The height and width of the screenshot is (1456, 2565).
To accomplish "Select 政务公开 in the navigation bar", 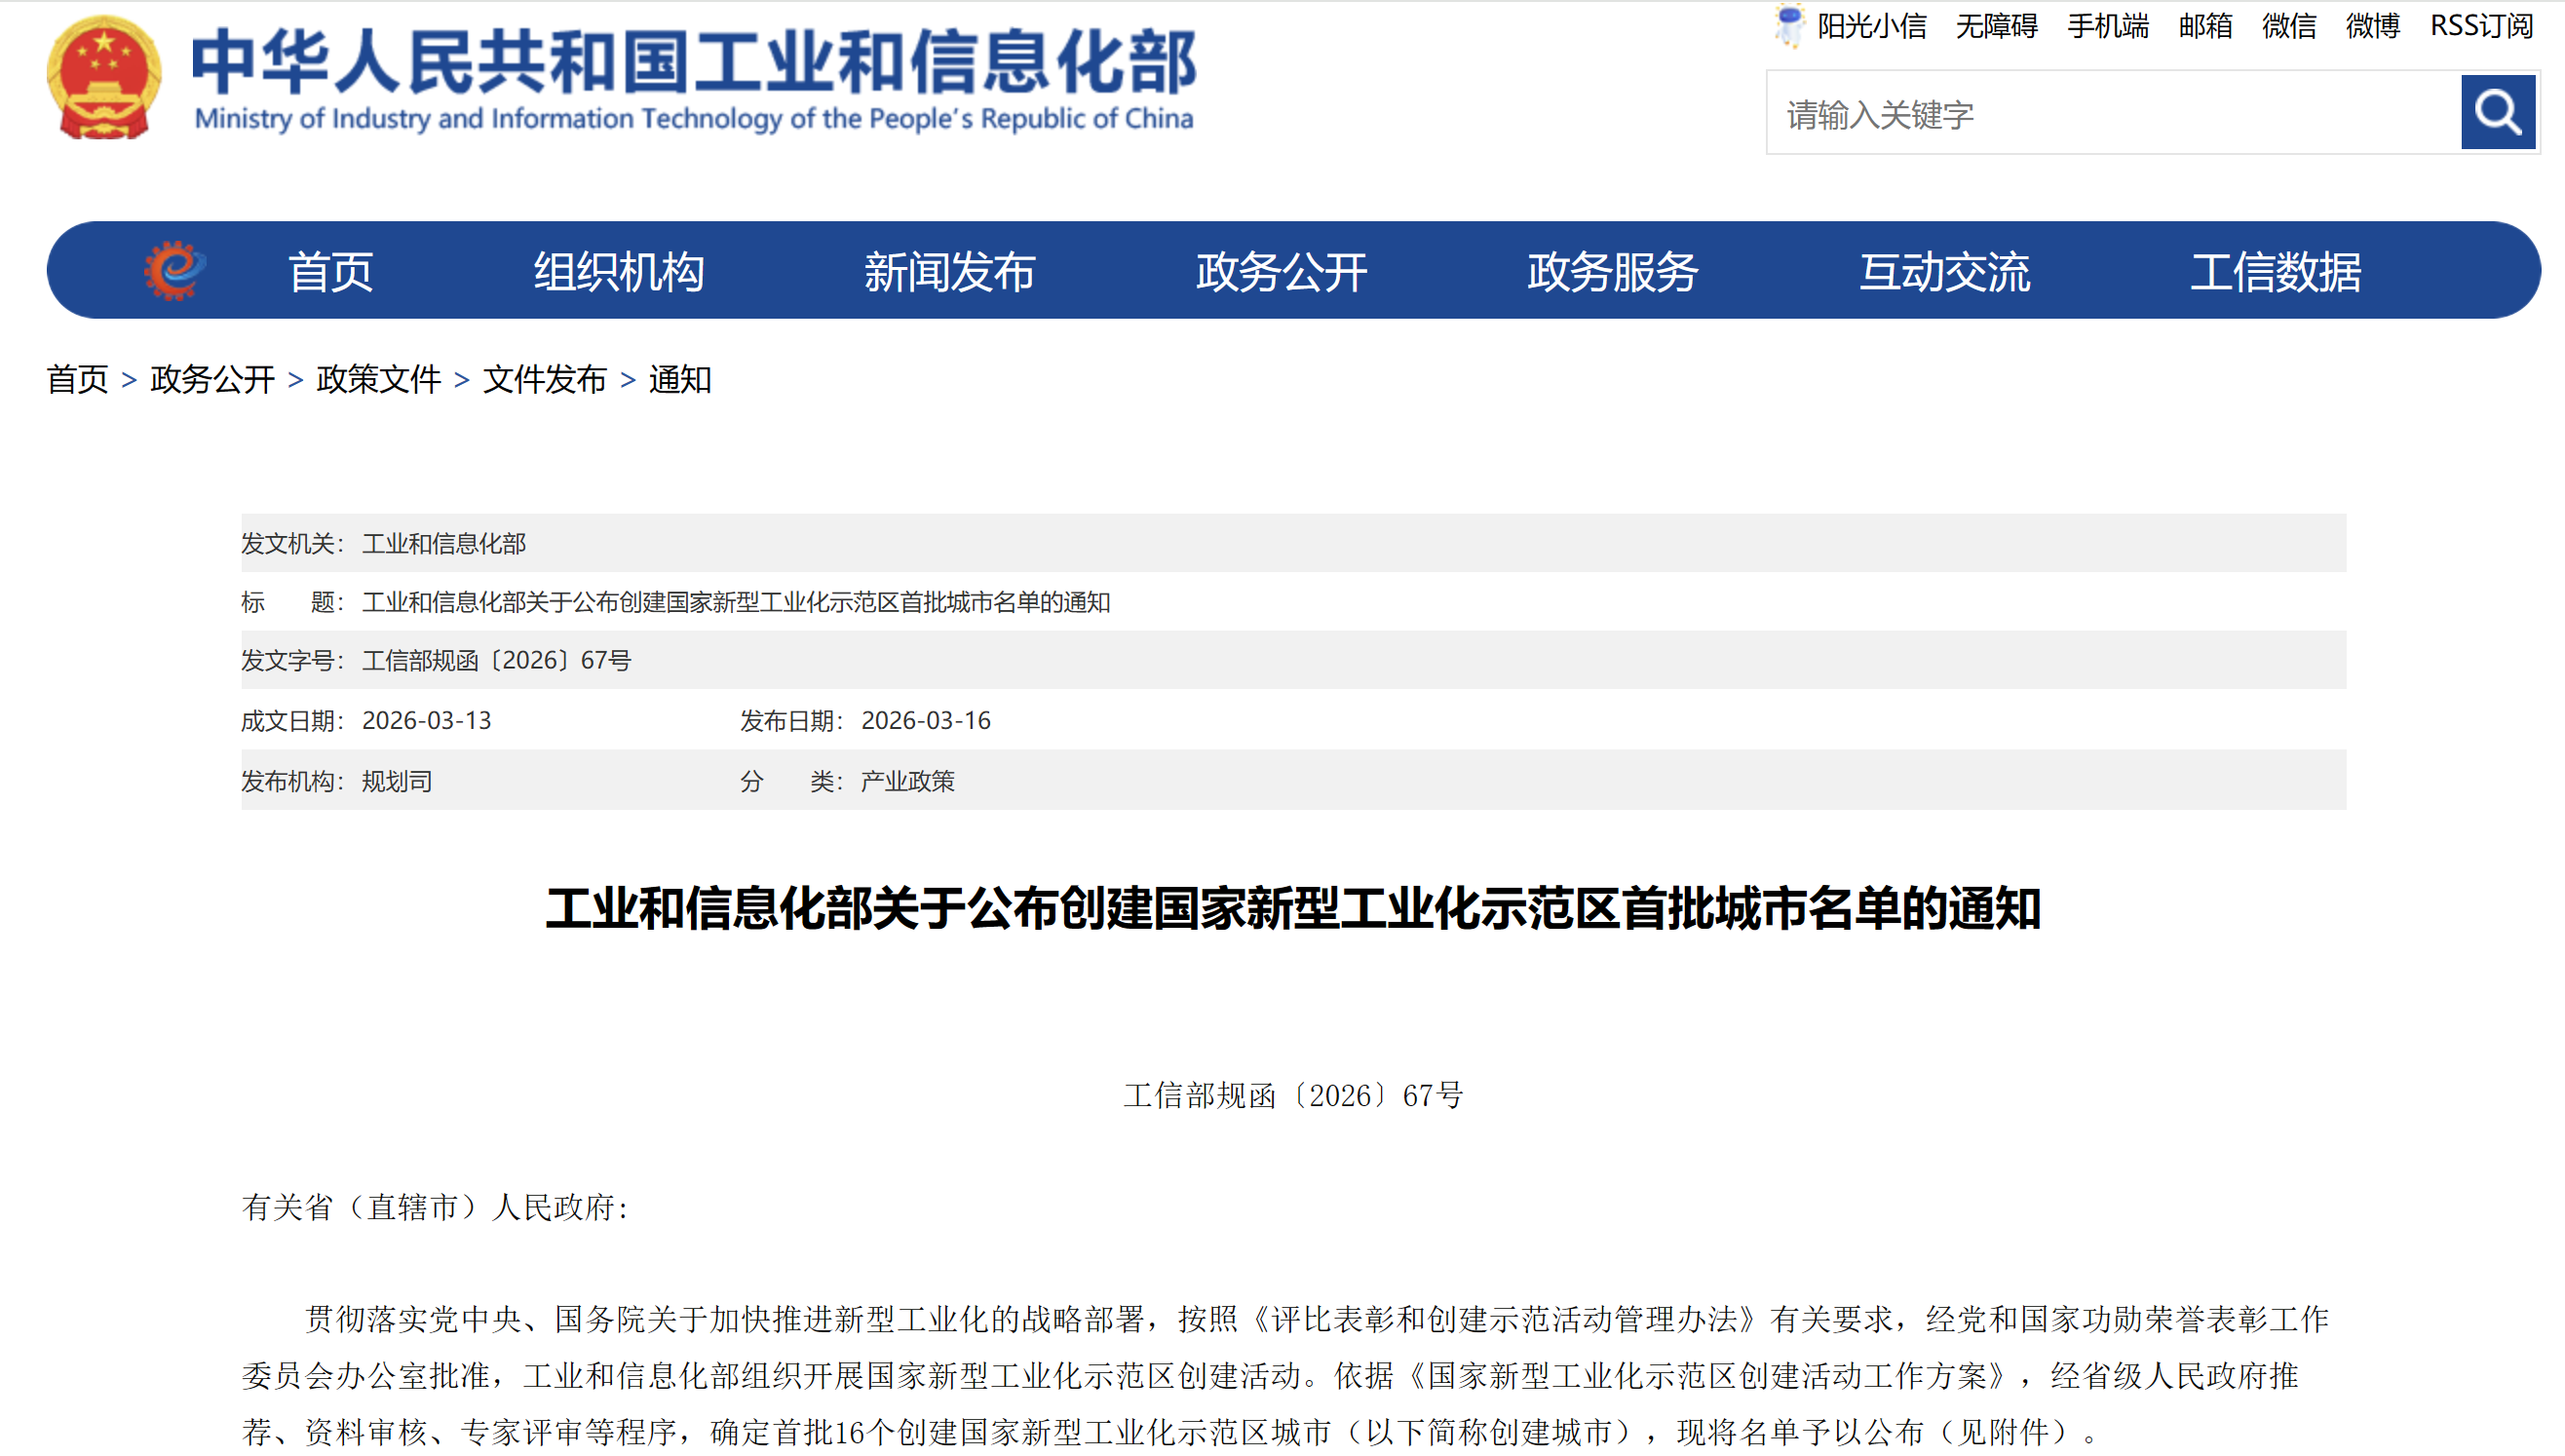I will click(x=1281, y=272).
